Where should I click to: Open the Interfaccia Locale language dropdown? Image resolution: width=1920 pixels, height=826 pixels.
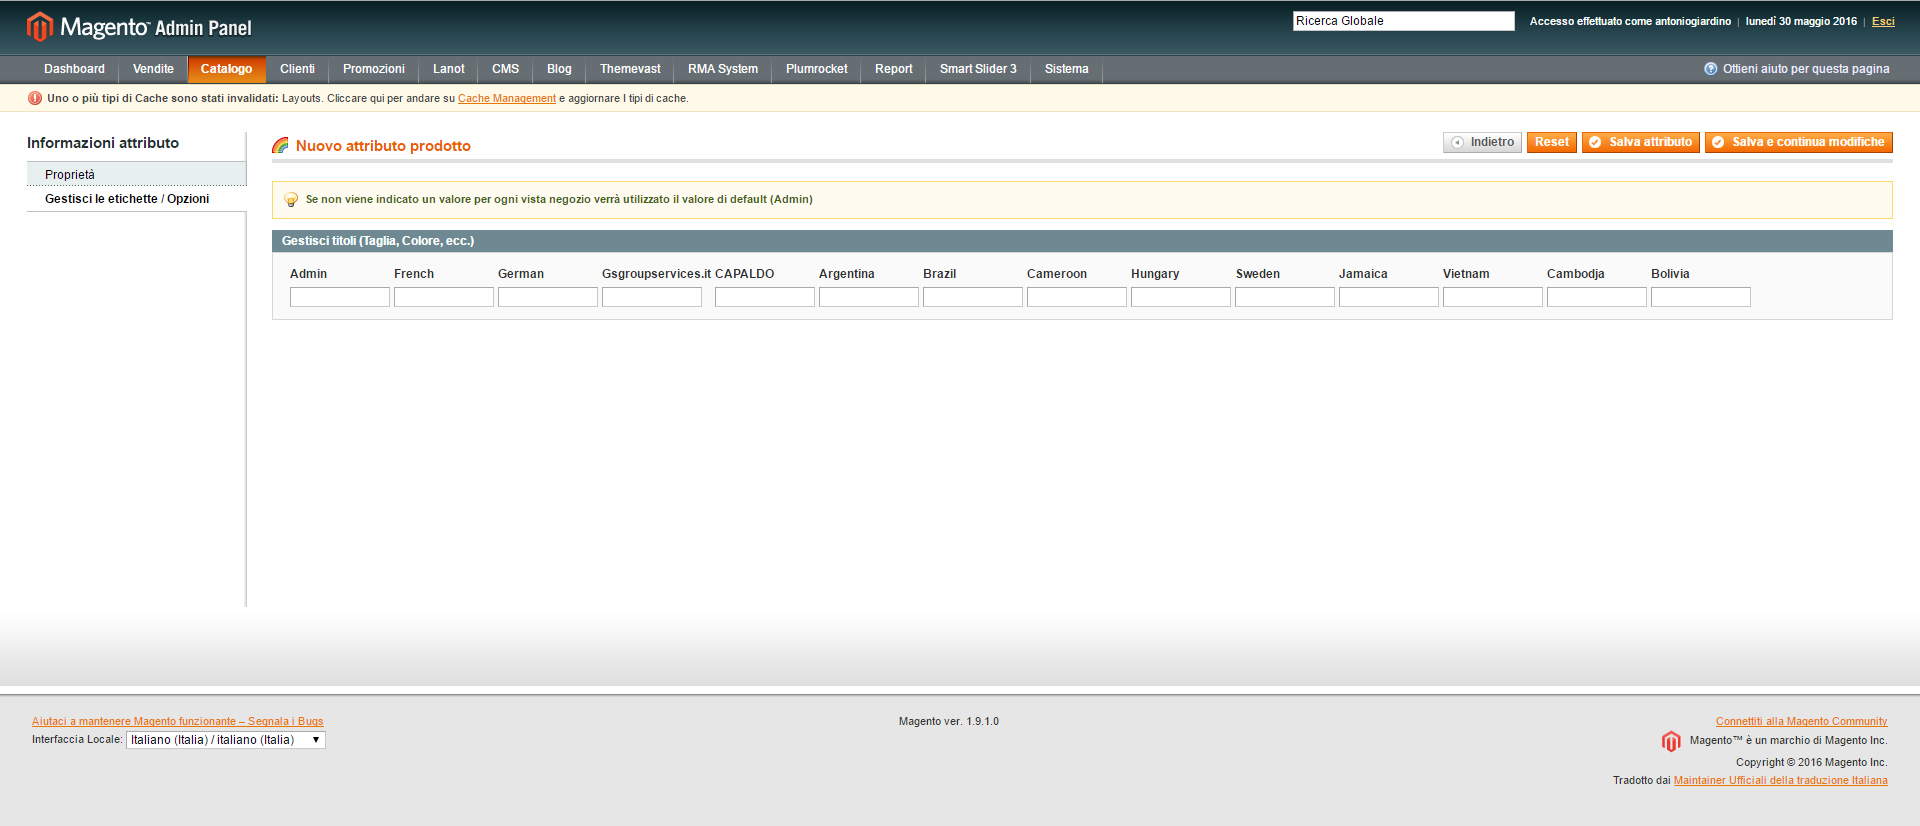226,740
